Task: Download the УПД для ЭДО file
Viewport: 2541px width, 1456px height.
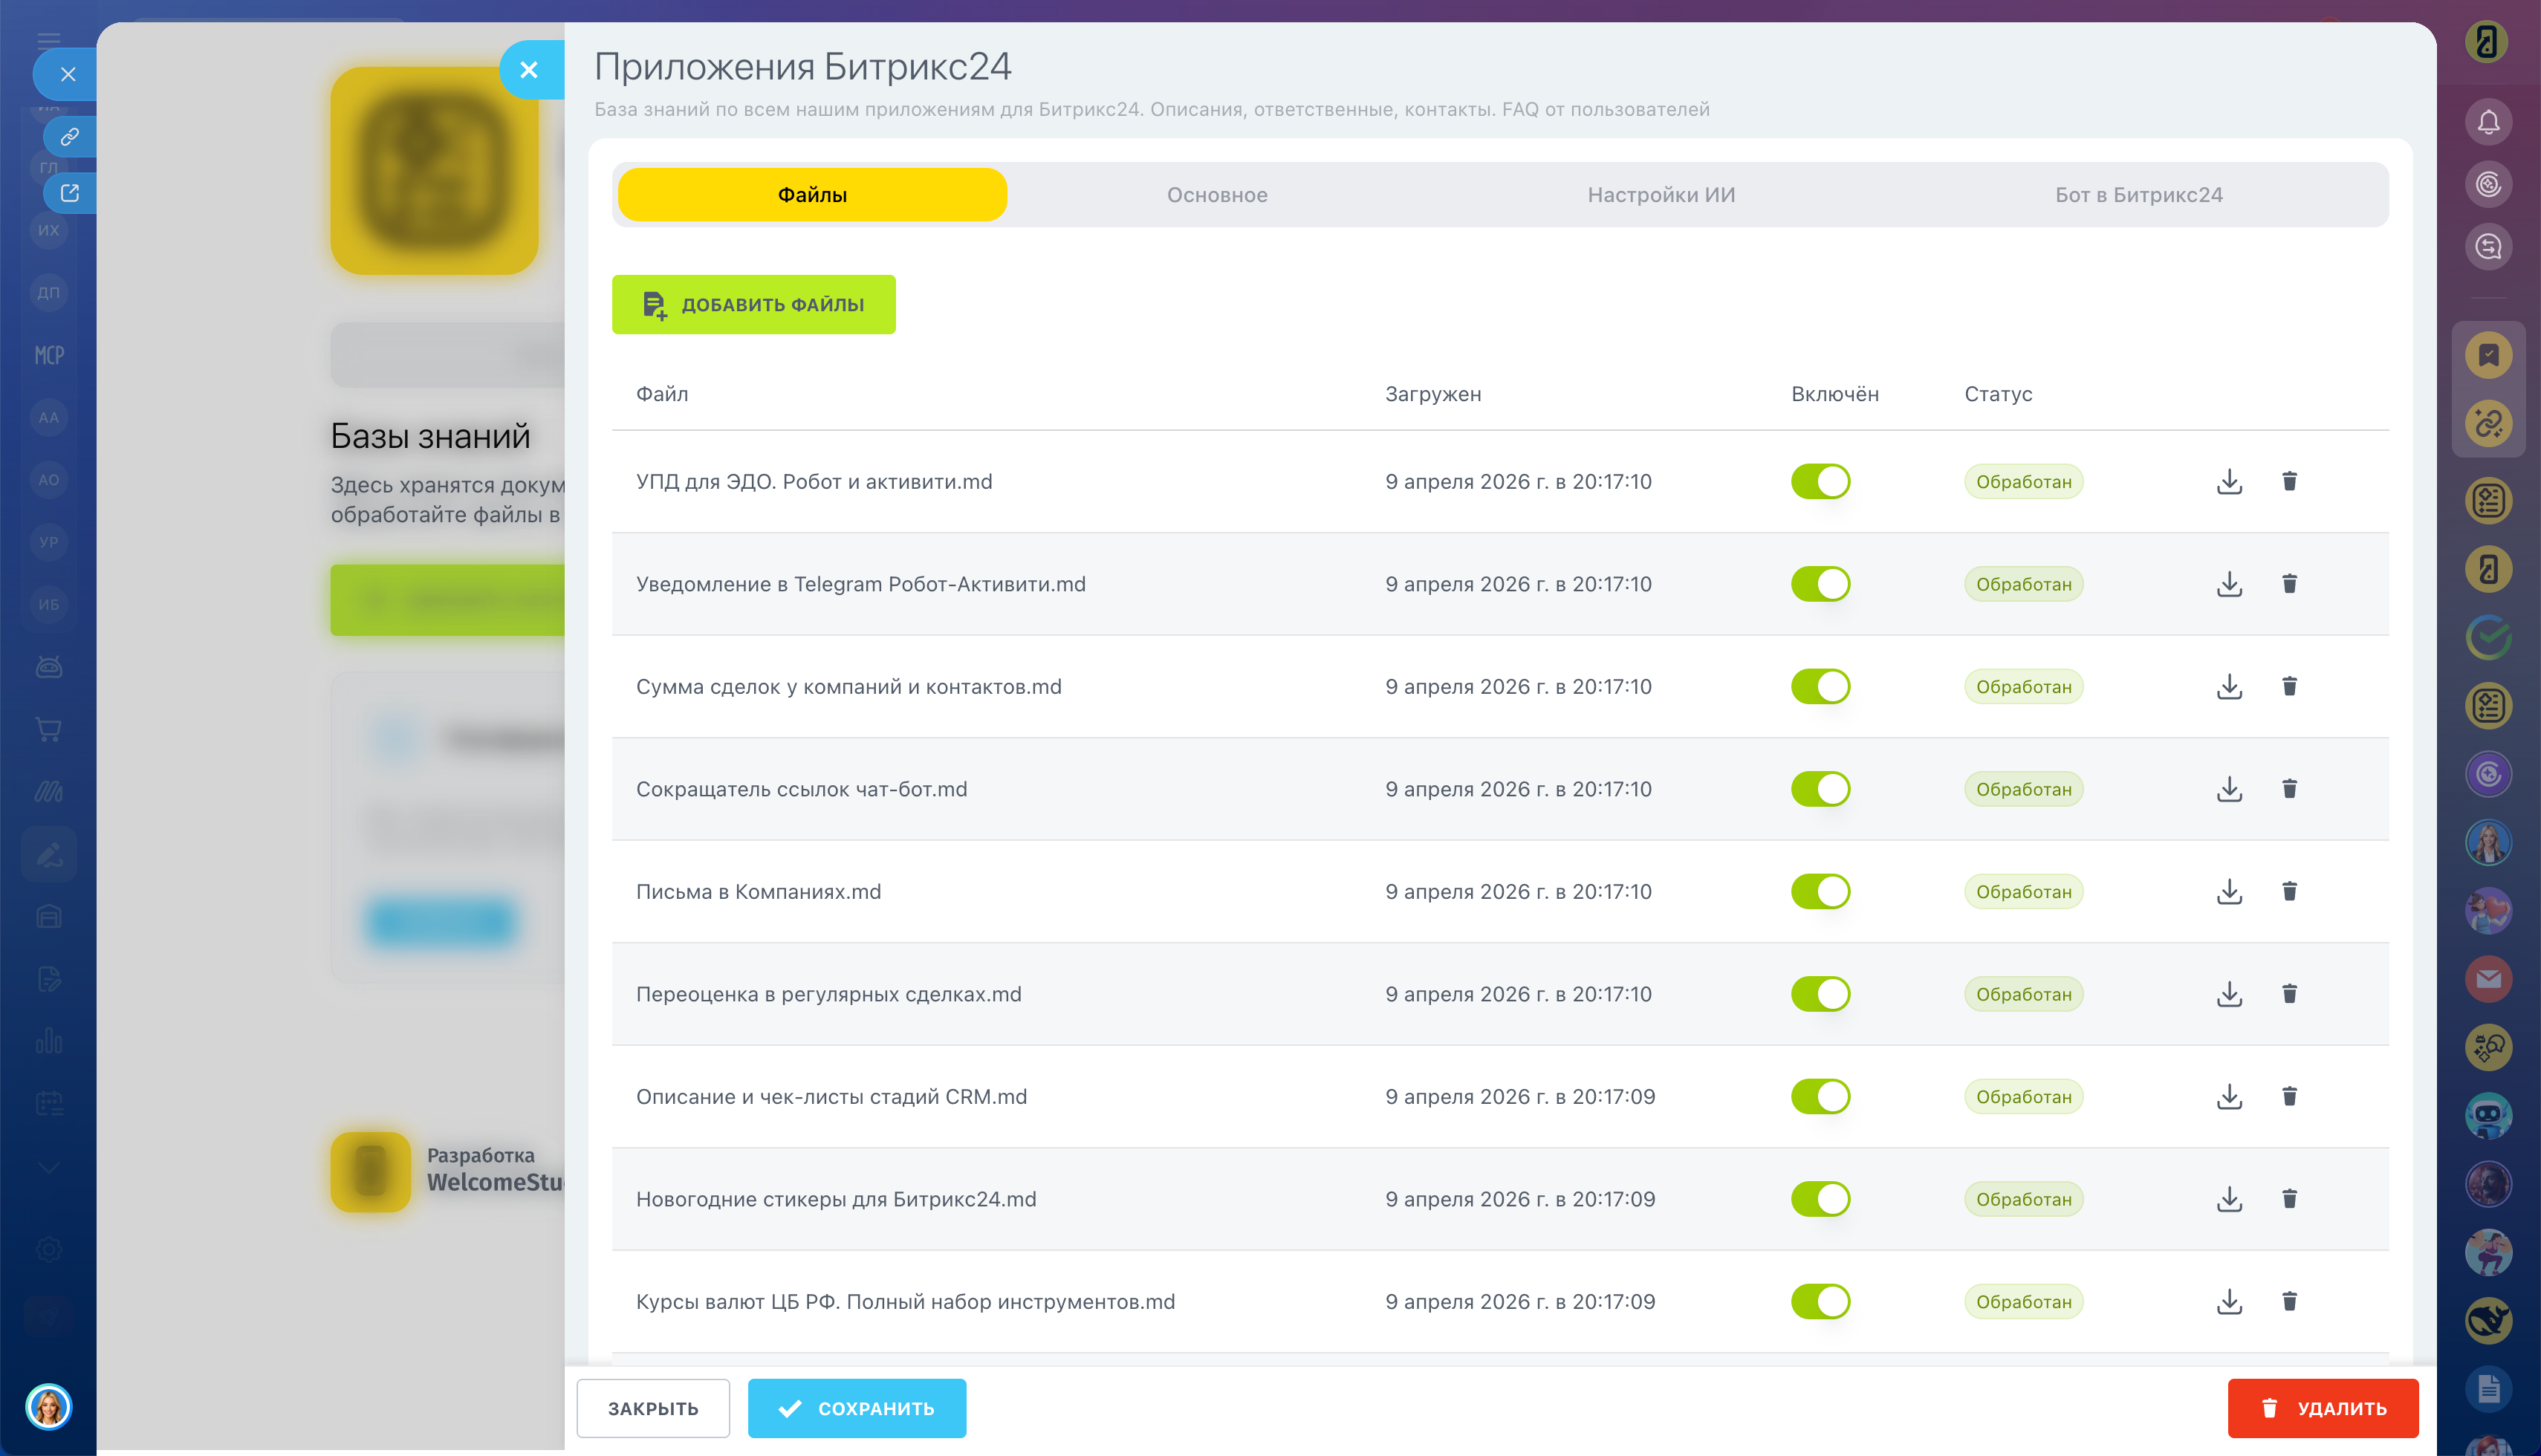Action: [x=2229, y=482]
